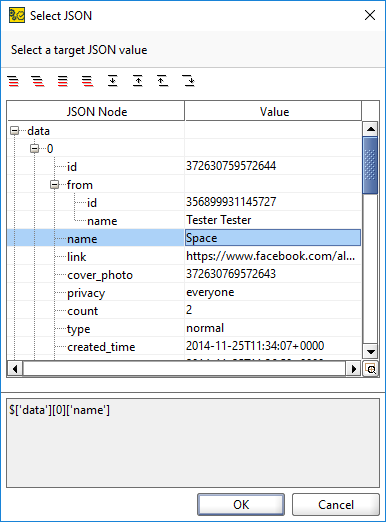386x522 pixels.
Task: Select the type tree node
Action: click(79, 329)
